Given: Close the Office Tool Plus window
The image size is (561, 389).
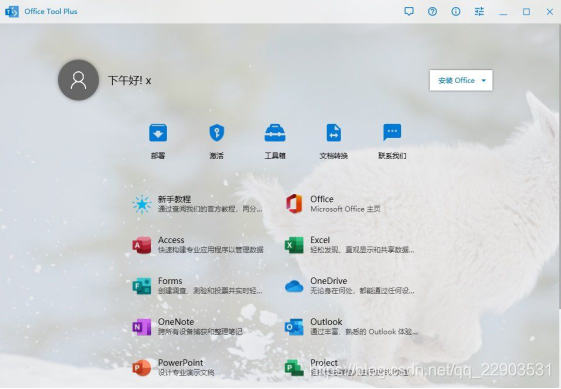Looking at the screenshot, I should [x=550, y=12].
